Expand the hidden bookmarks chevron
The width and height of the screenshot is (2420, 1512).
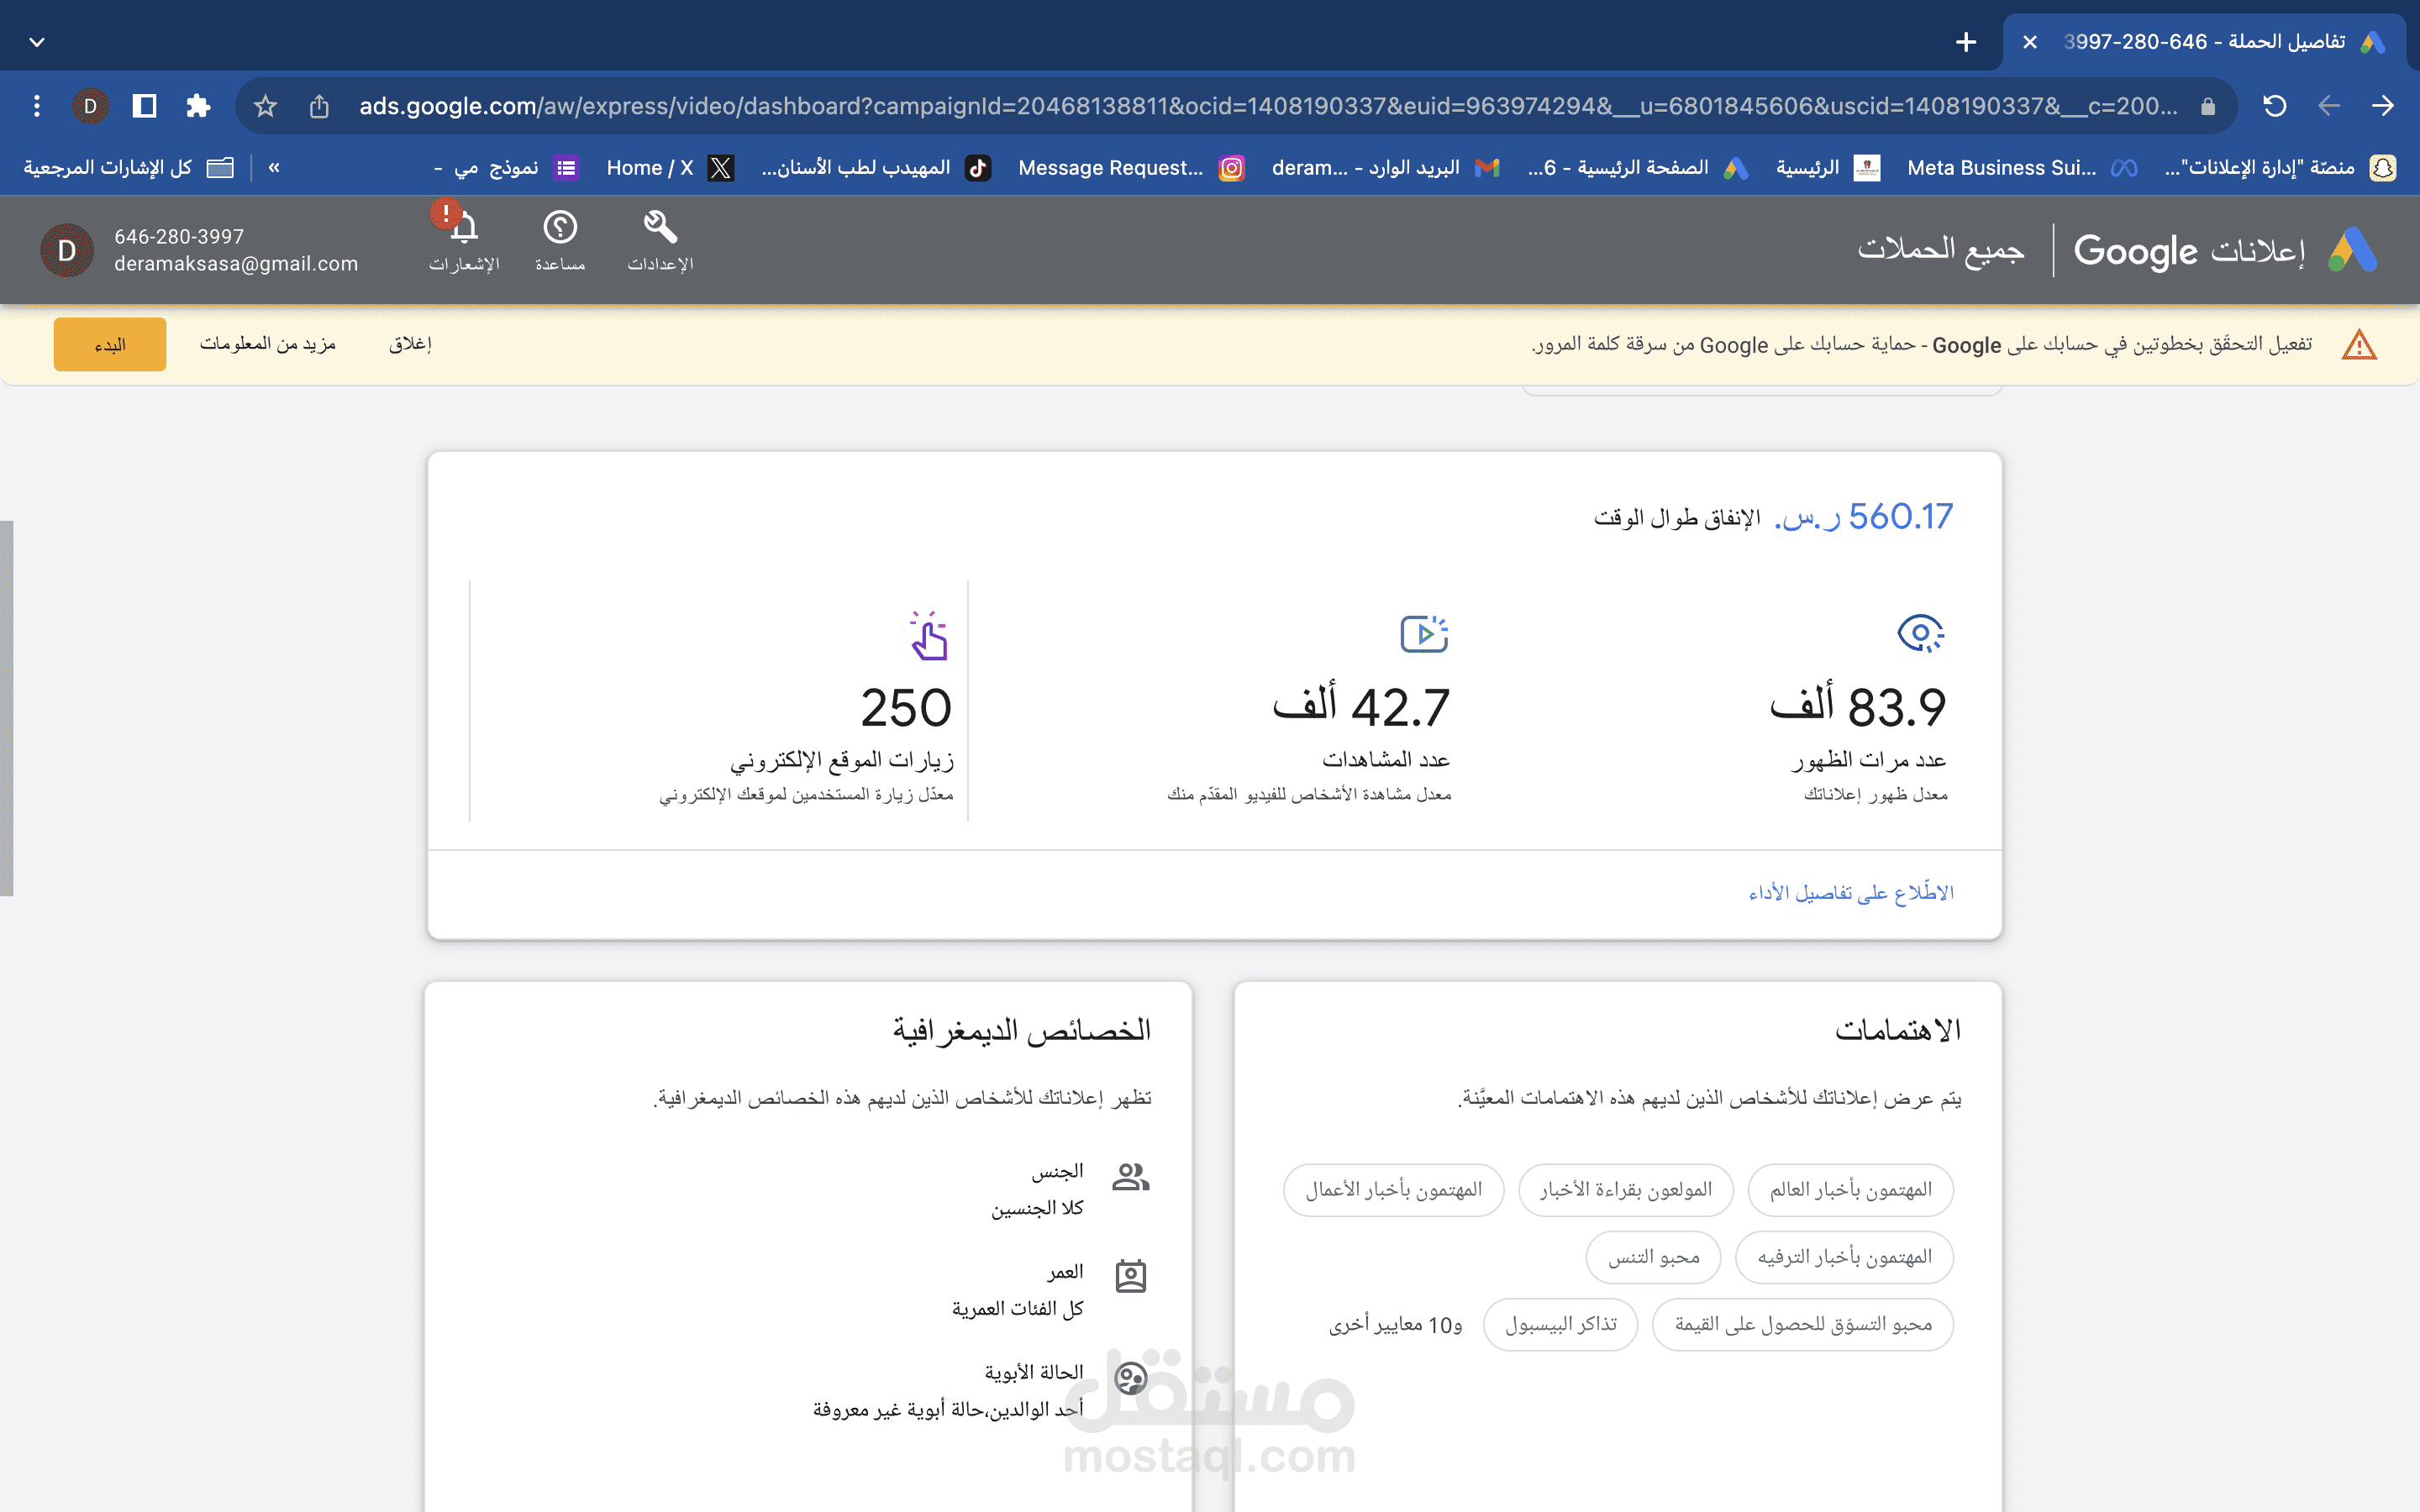[x=274, y=168]
